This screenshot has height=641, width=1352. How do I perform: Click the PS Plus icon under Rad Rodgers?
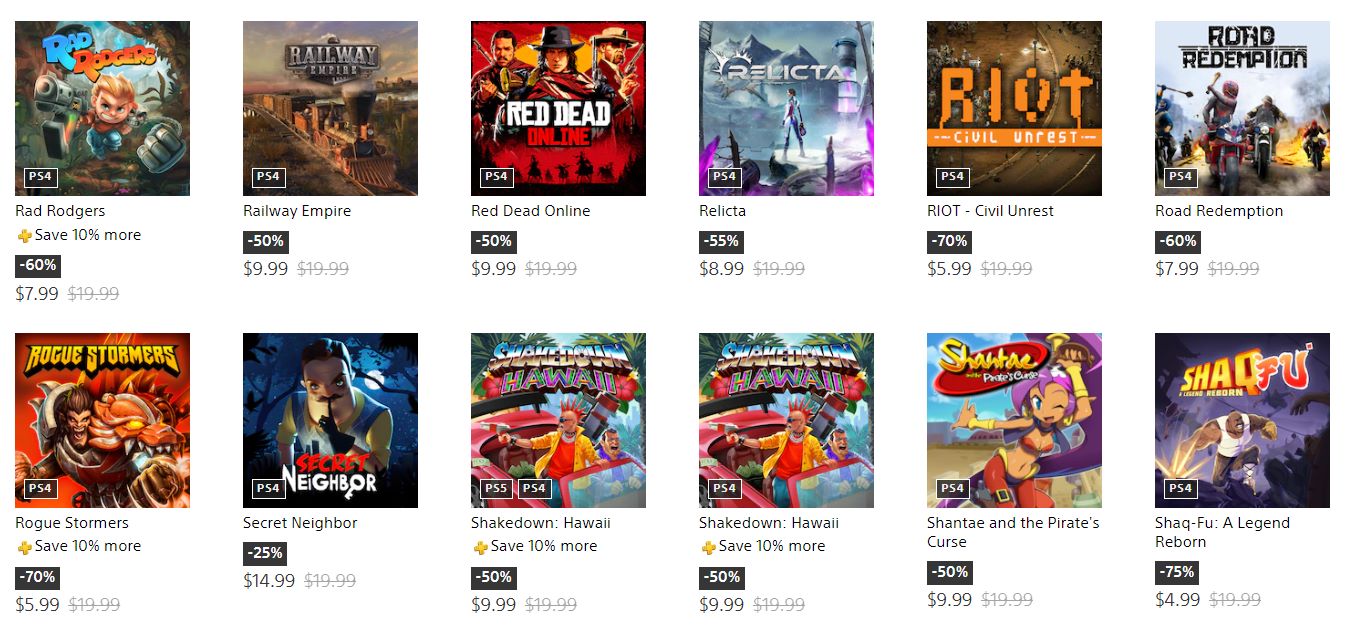pos(24,236)
